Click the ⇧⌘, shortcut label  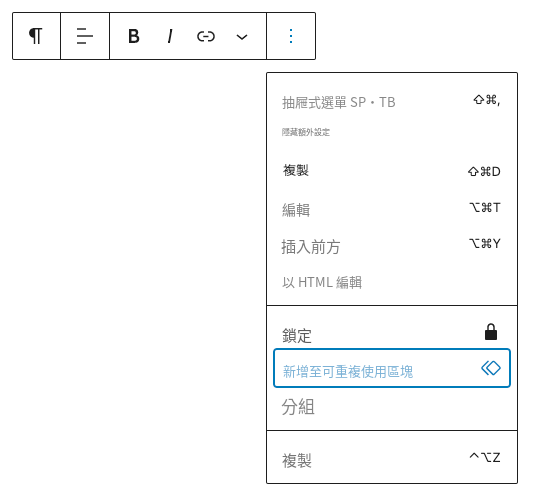(x=487, y=100)
